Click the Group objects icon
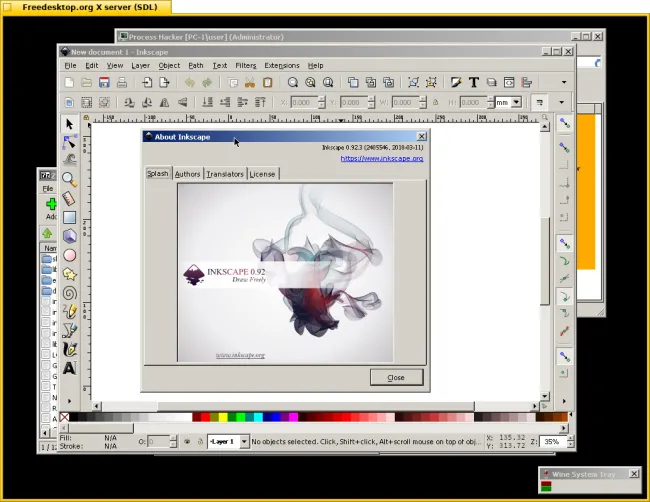 pyautogui.click(x=413, y=82)
